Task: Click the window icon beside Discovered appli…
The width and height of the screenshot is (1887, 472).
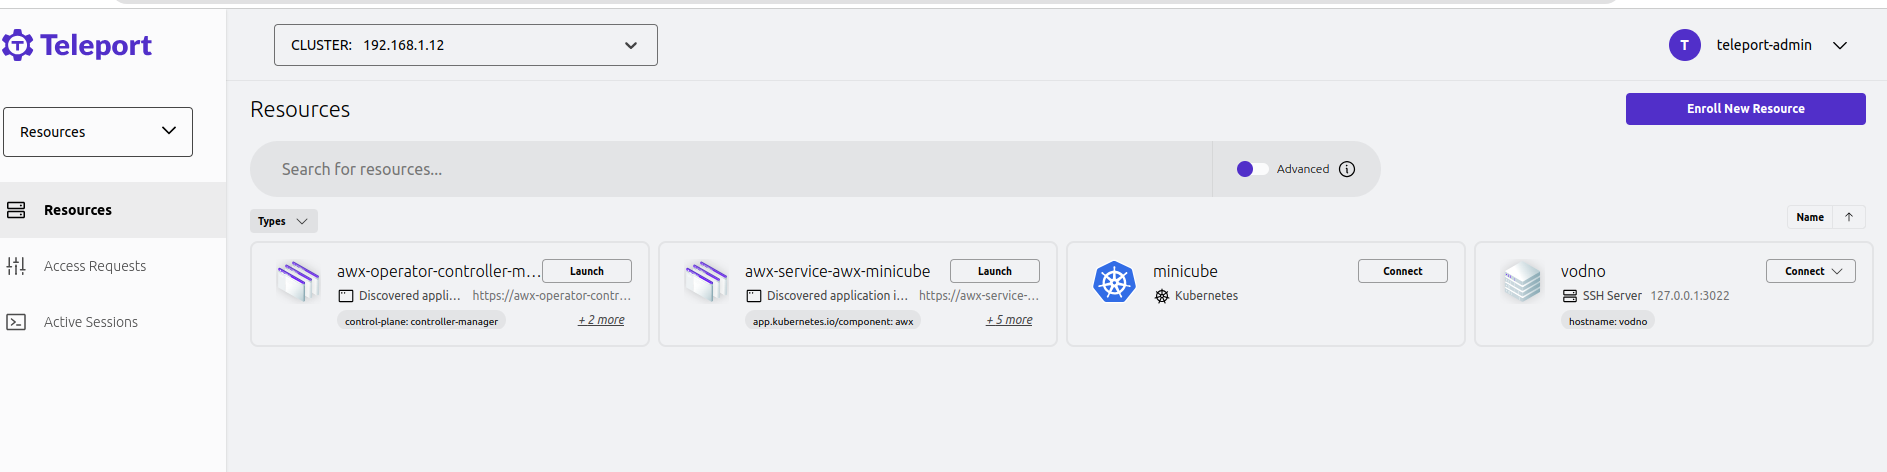Action: [346, 296]
